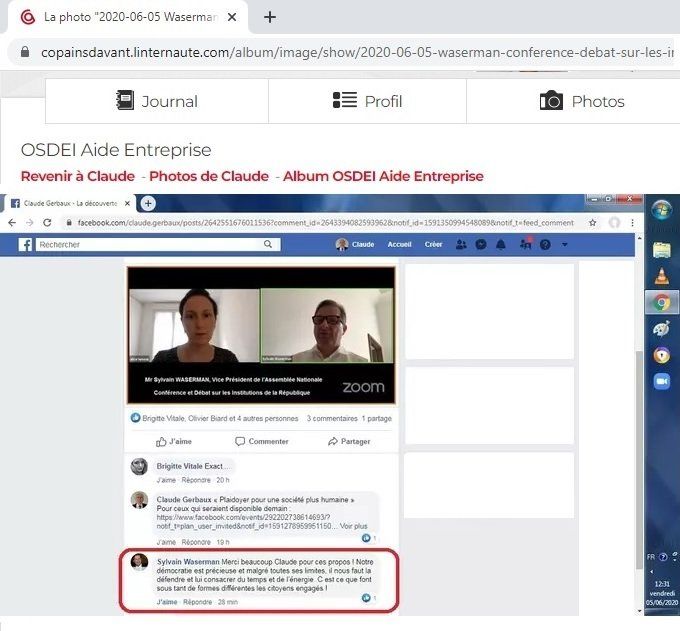
Task: Click the Partager button
Action: 349,441
